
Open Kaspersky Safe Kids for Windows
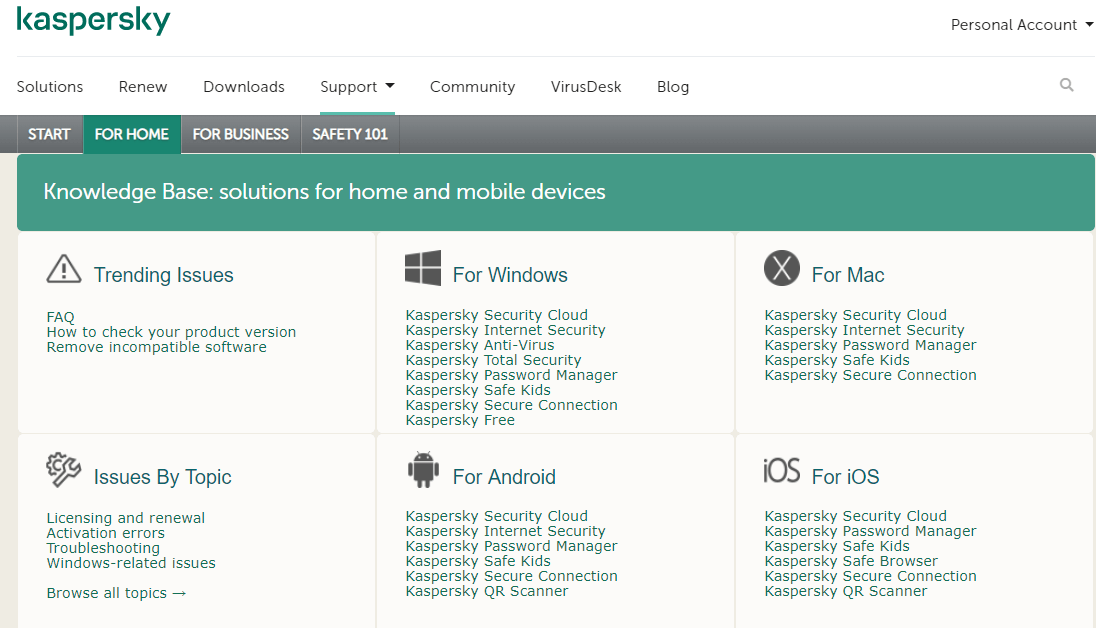(478, 390)
